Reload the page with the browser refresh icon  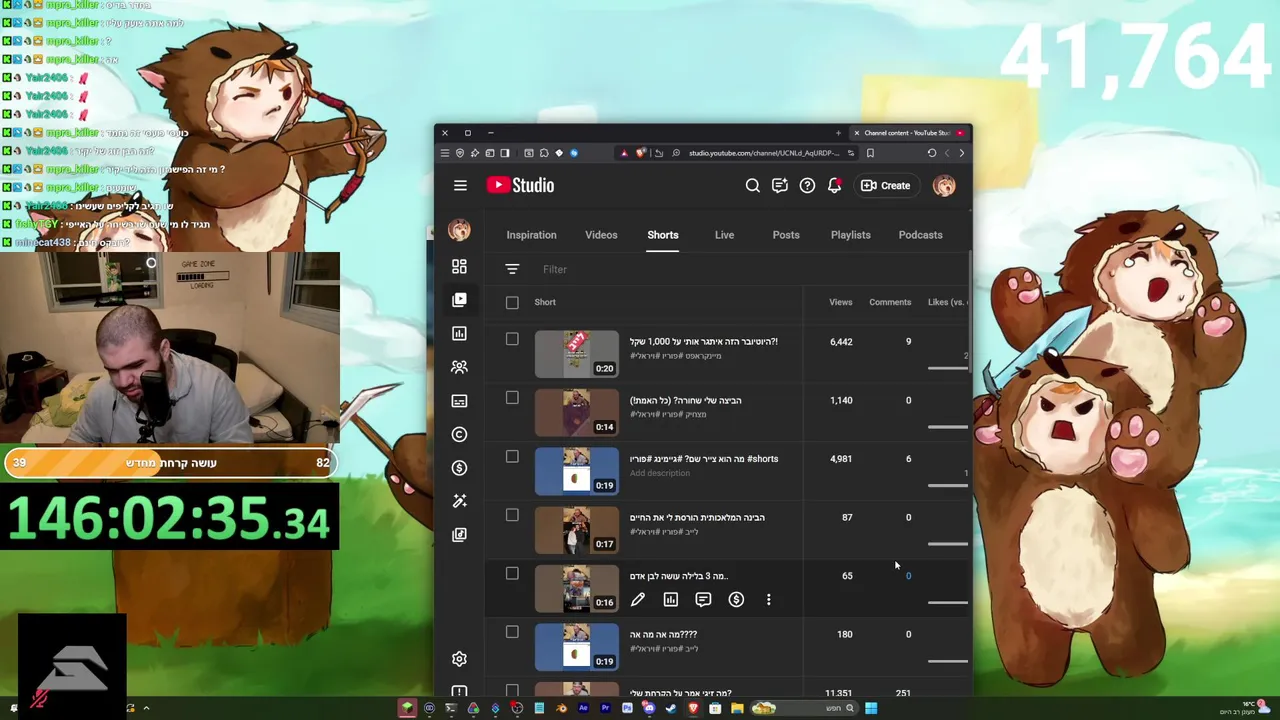932,153
